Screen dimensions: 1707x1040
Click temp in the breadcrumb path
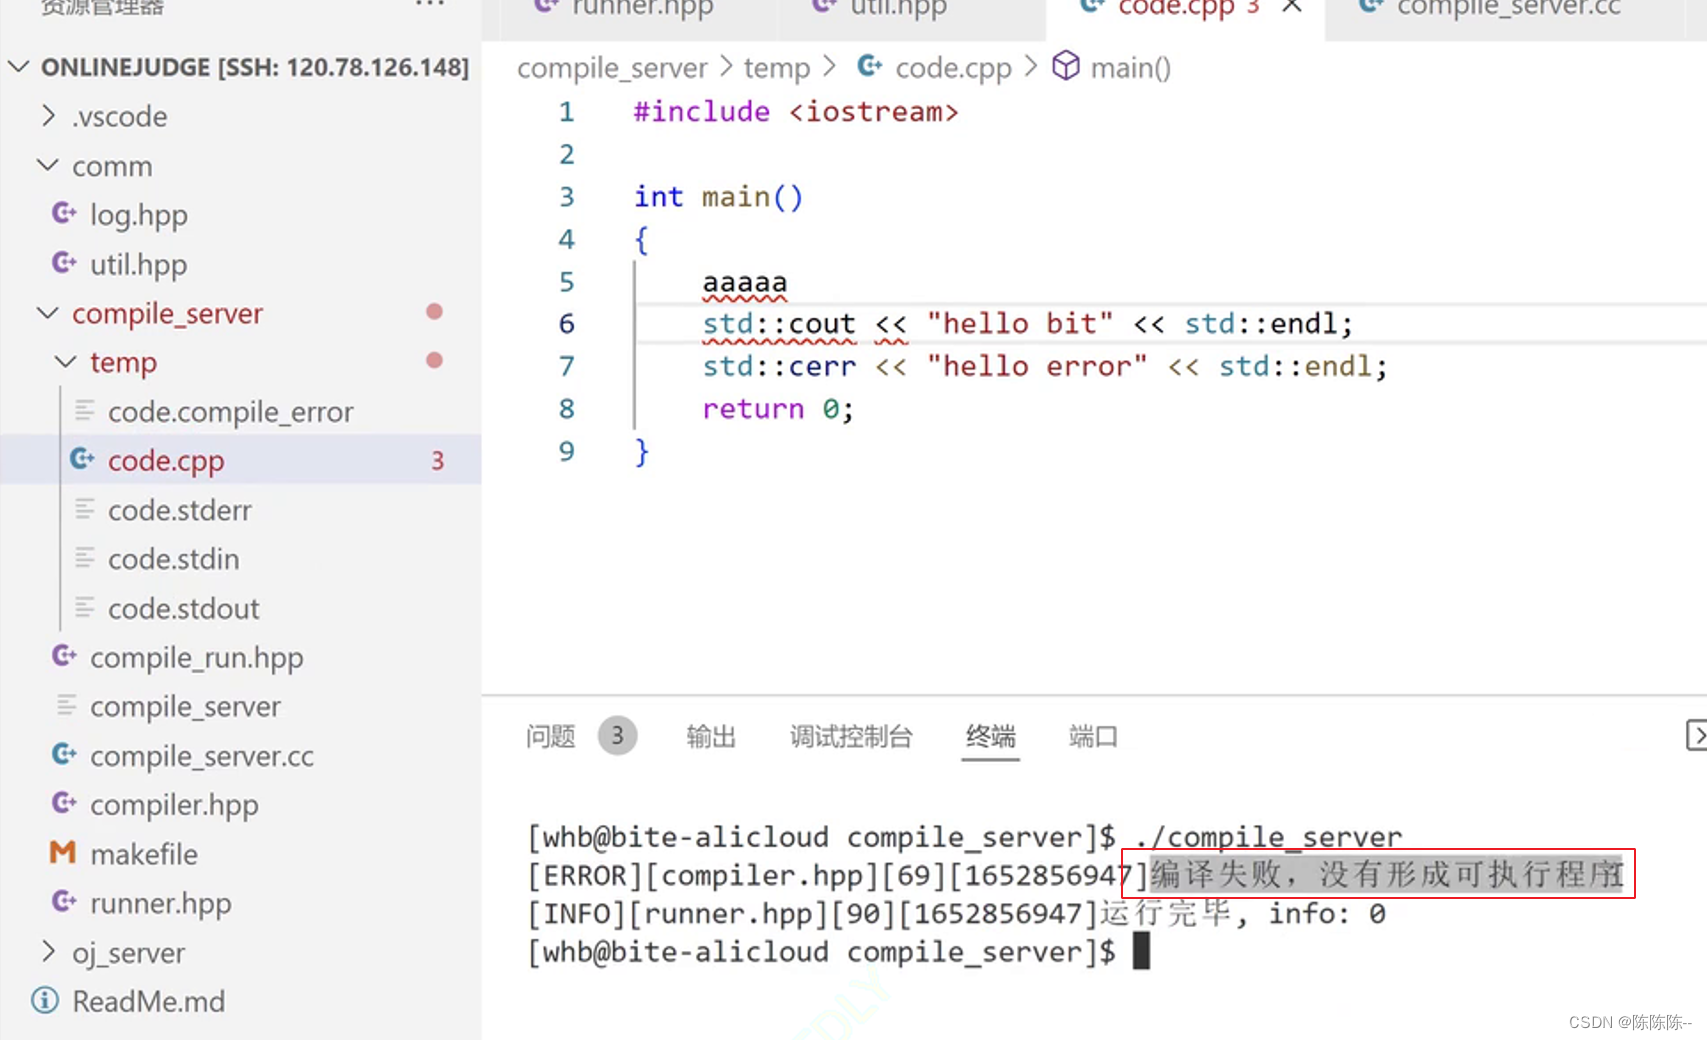777,68
